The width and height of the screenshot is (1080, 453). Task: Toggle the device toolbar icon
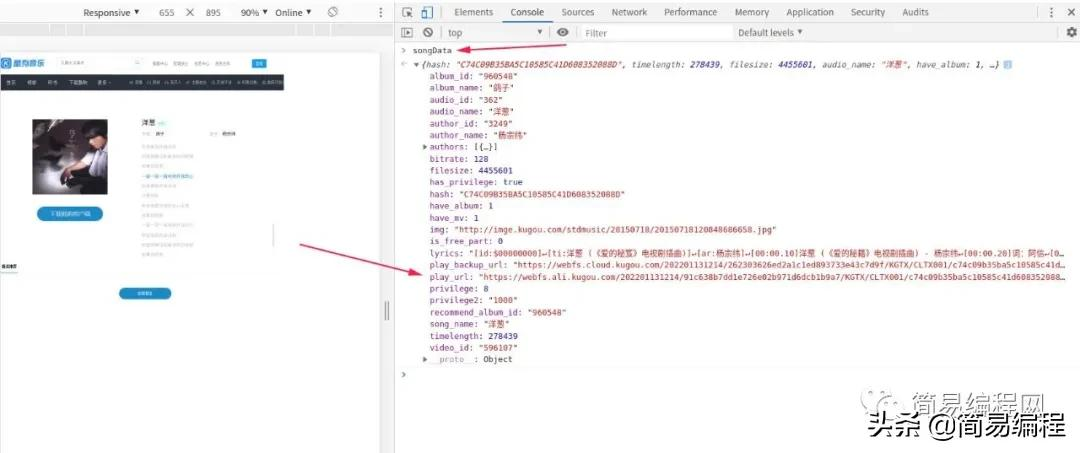pos(427,12)
